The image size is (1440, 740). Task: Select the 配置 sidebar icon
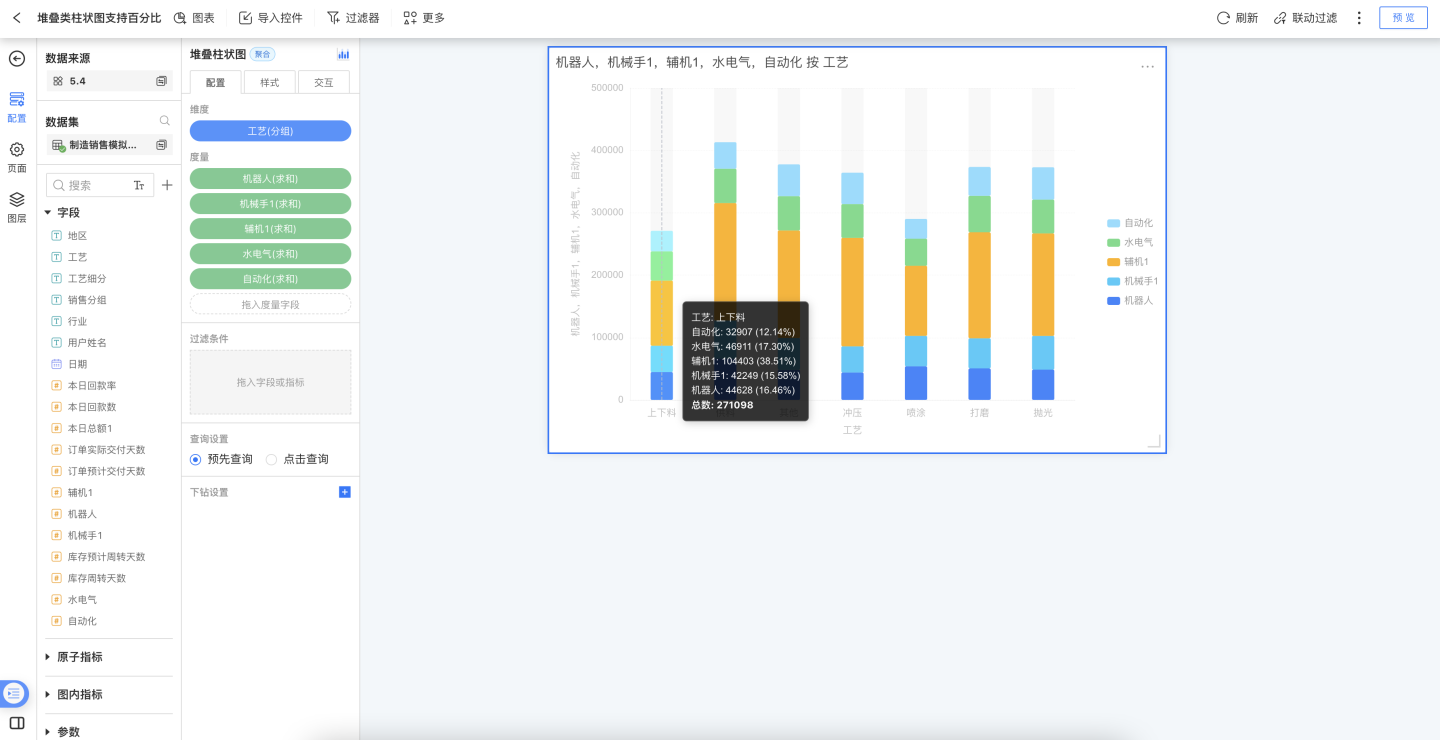[17, 106]
